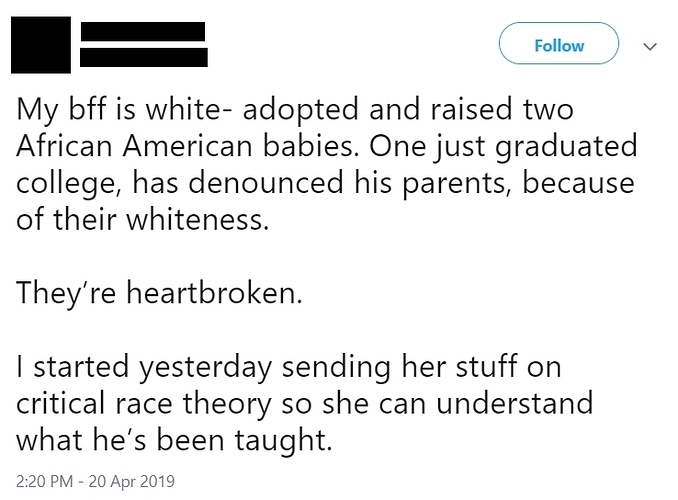The height and width of the screenshot is (500, 678).
Task: Select the redacted username handle bar
Action: point(144,57)
